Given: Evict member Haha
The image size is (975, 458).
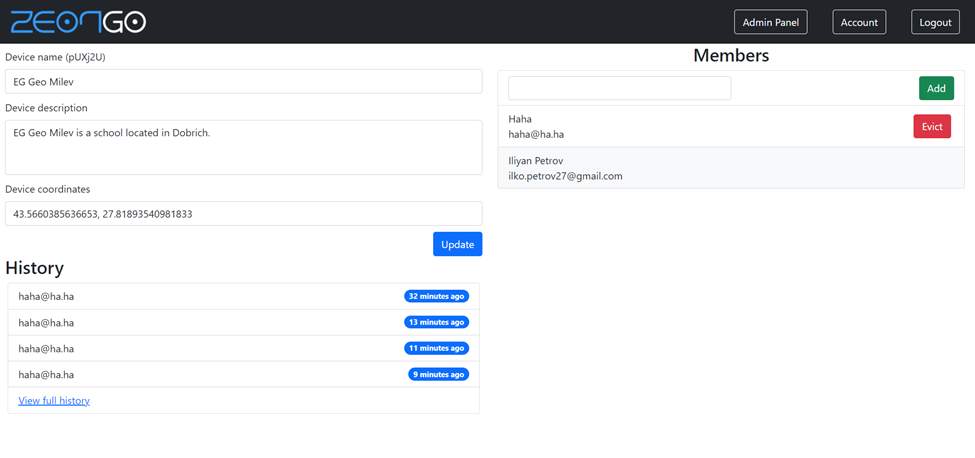Looking at the screenshot, I should click(932, 126).
